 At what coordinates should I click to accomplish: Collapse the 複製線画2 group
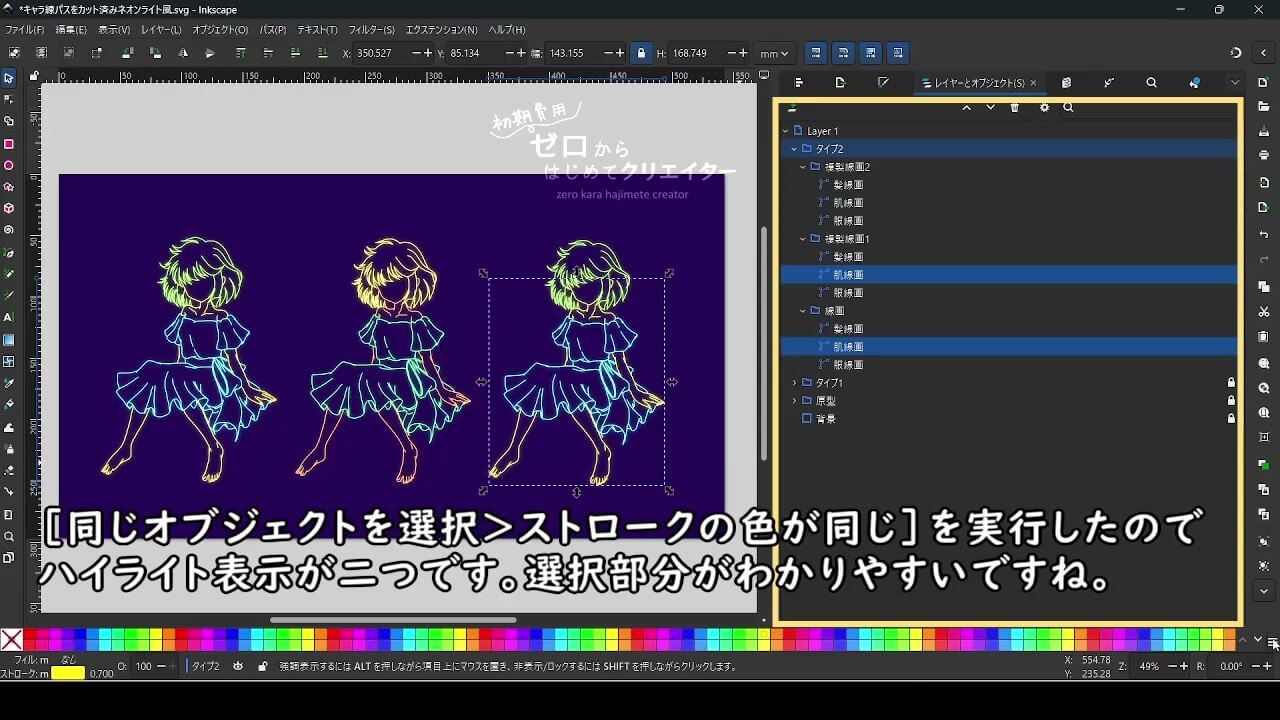[802, 167]
